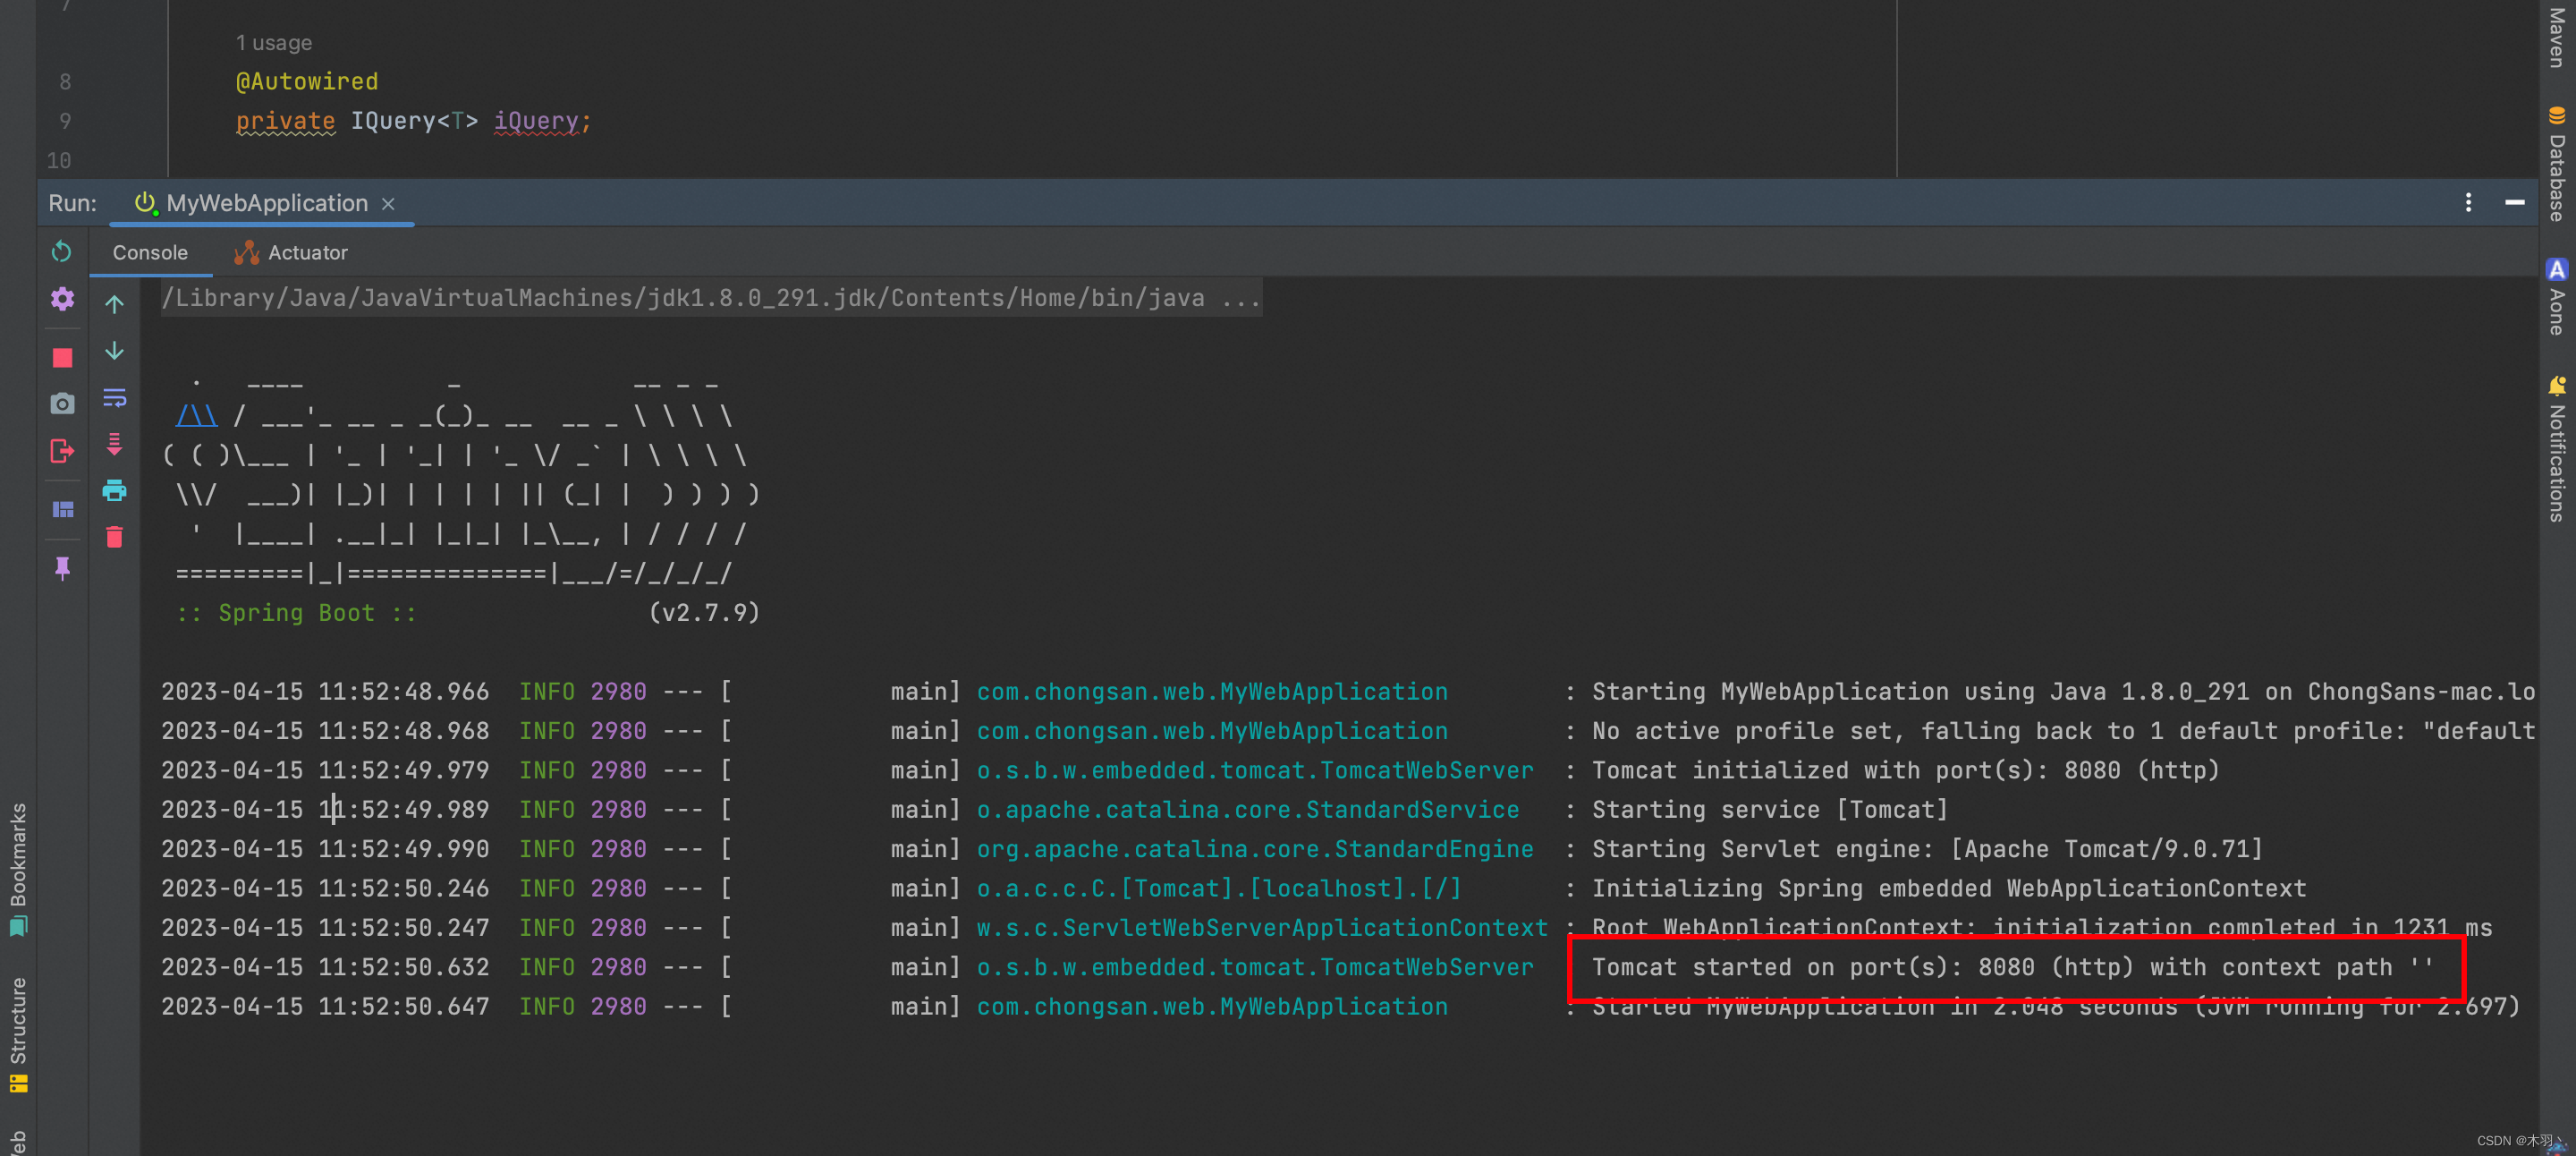This screenshot has height=1156, width=2576.
Task: Click the '1 usage' inlay hint
Action: (274, 43)
